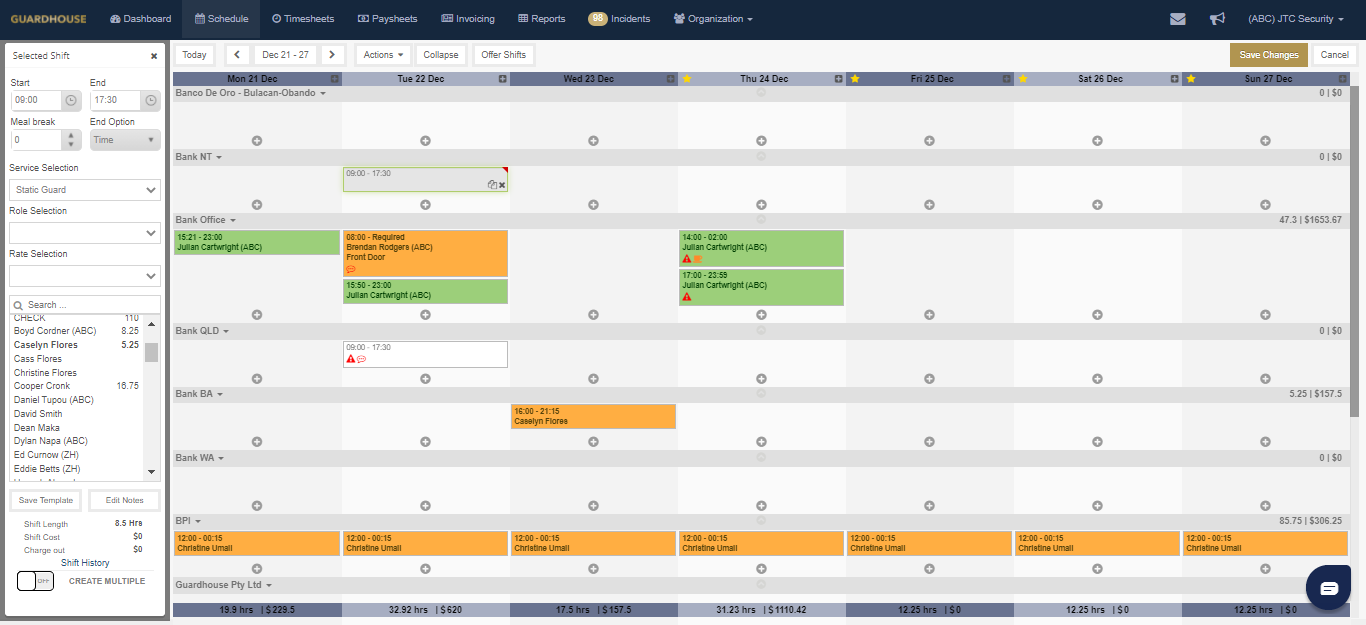Open the announcements megaphone icon

pos(1217,19)
